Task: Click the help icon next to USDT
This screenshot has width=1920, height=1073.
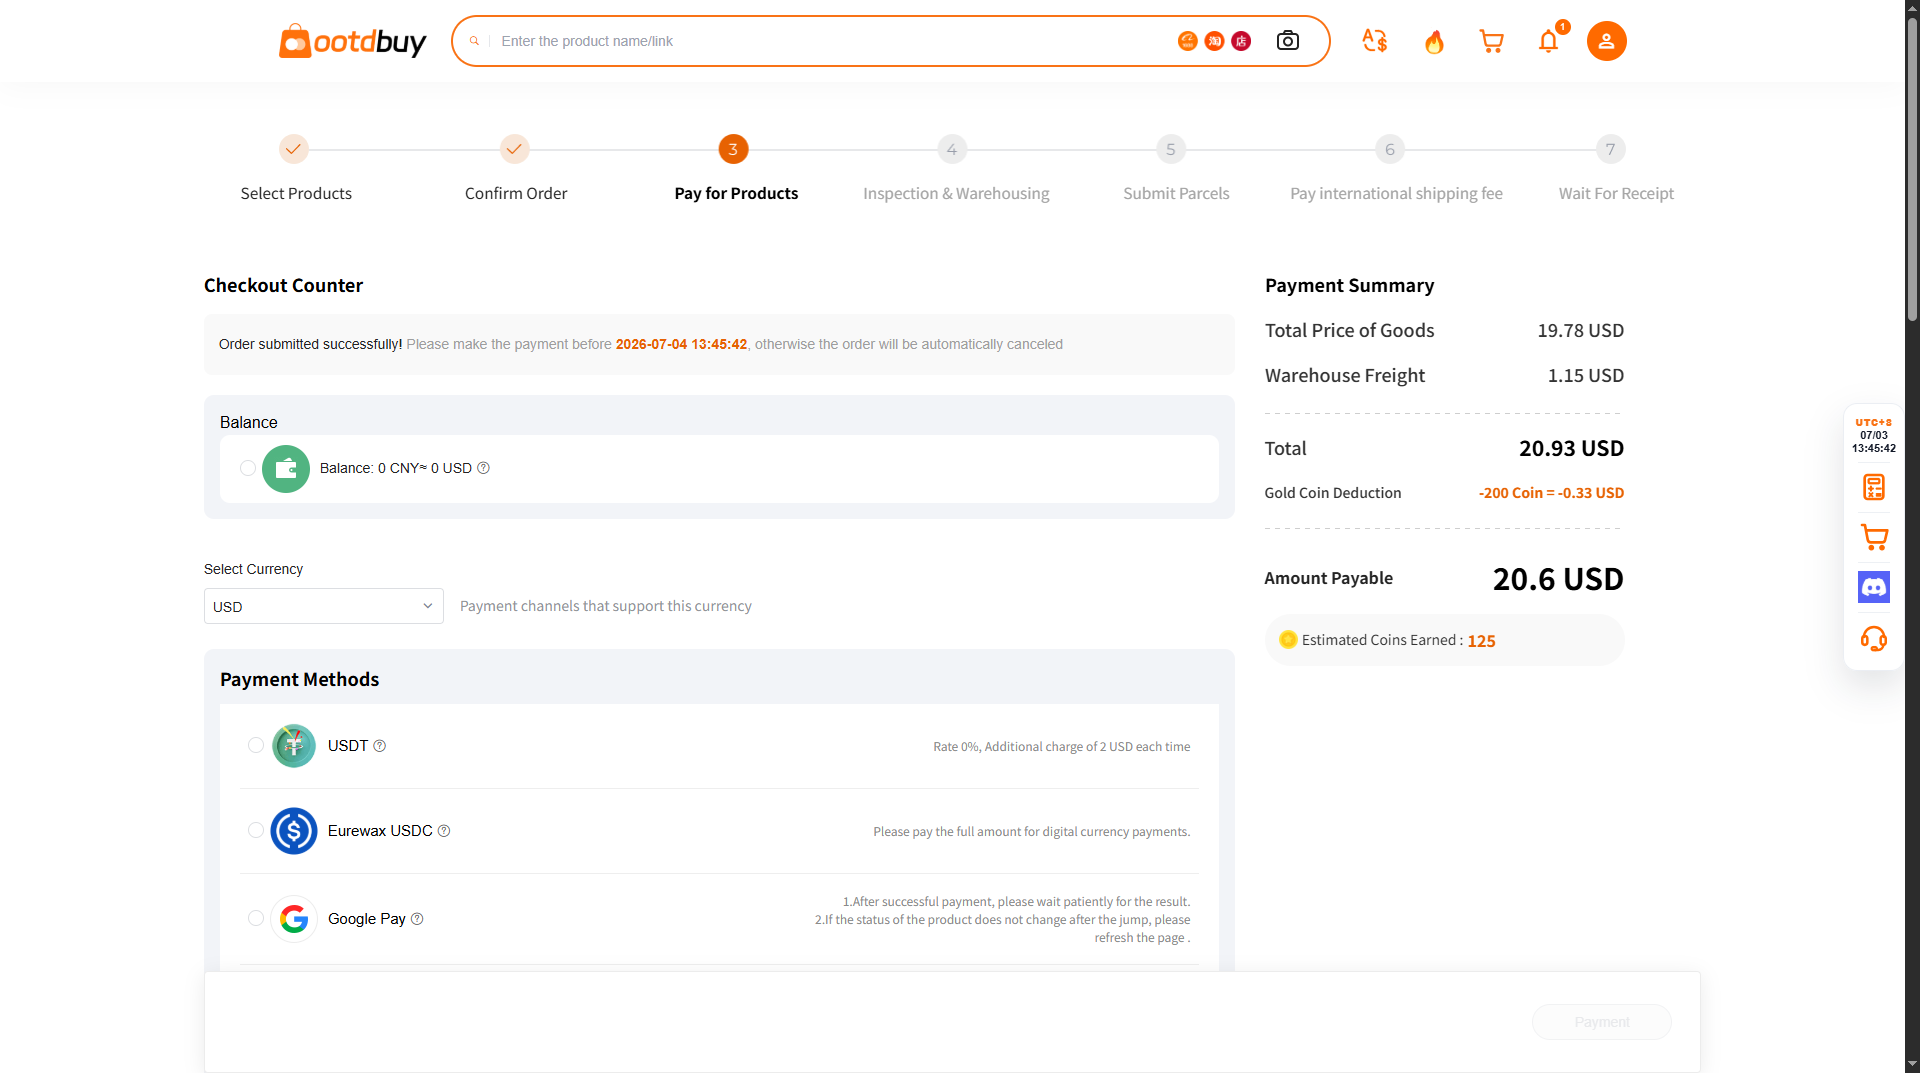Action: click(380, 746)
